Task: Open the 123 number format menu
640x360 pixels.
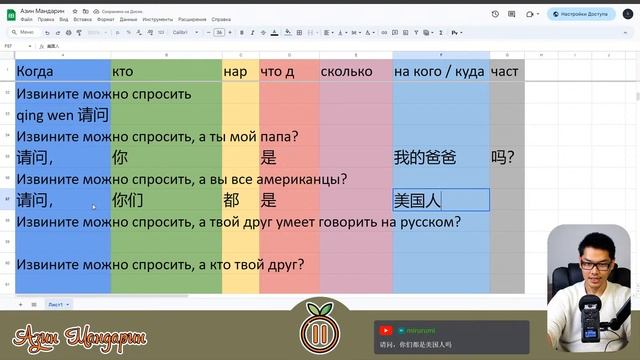Action: pos(161,33)
